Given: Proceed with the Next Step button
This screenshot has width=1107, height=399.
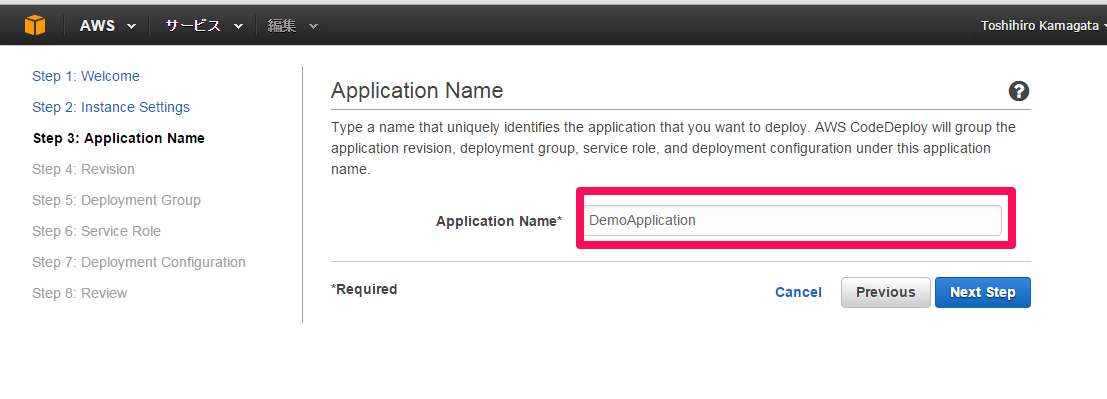Looking at the screenshot, I should coord(983,292).
